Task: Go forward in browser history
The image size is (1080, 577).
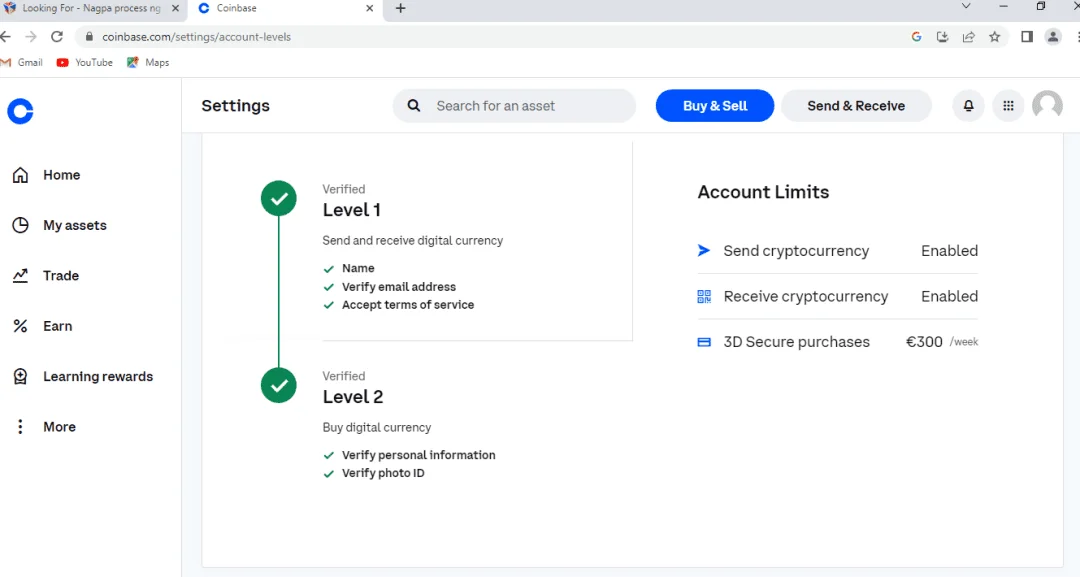Action: tap(31, 36)
